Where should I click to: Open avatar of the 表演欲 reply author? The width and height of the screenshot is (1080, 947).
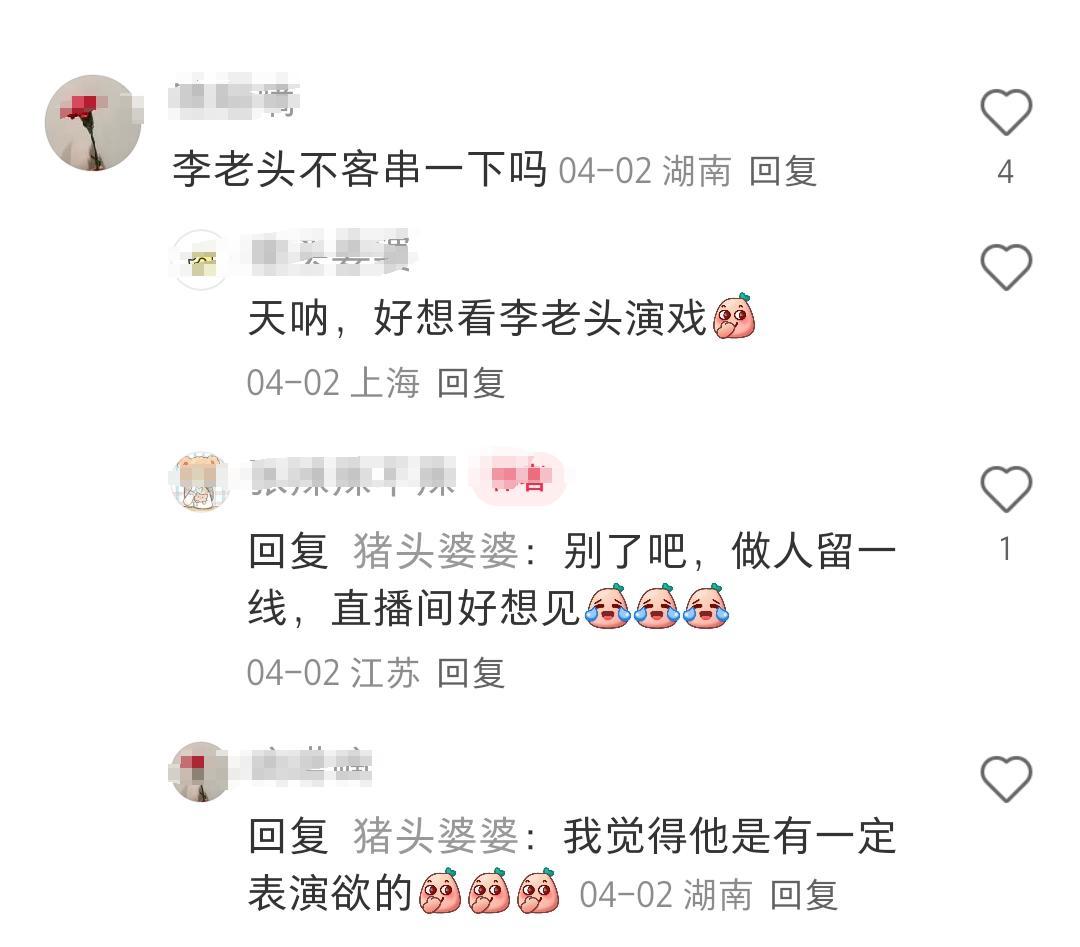click(199, 771)
